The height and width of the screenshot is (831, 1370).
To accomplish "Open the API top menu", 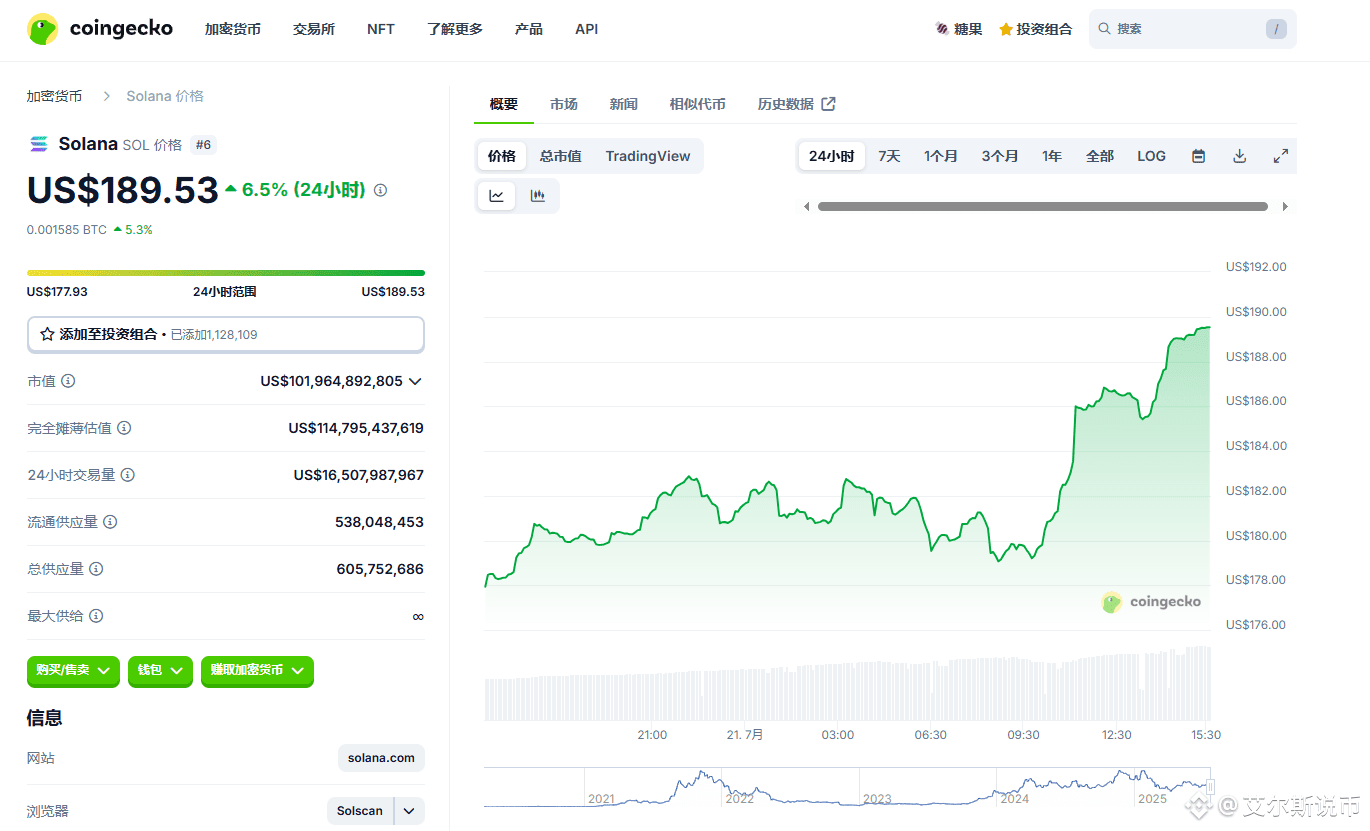I will coord(587,29).
